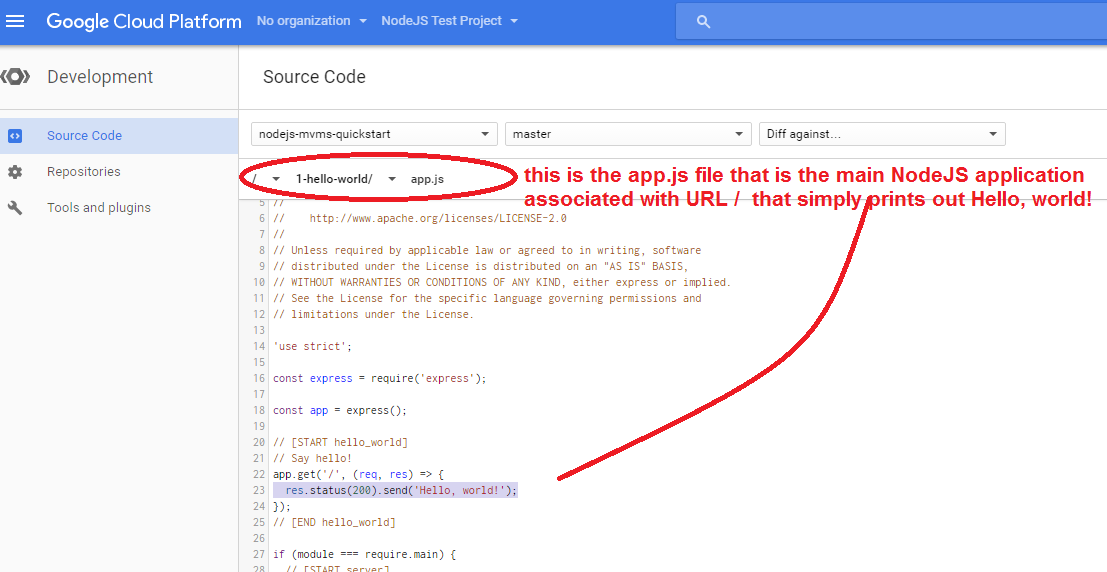The width and height of the screenshot is (1107, 572).
Task: Expand the root folder path arrow
Action: 276,179
